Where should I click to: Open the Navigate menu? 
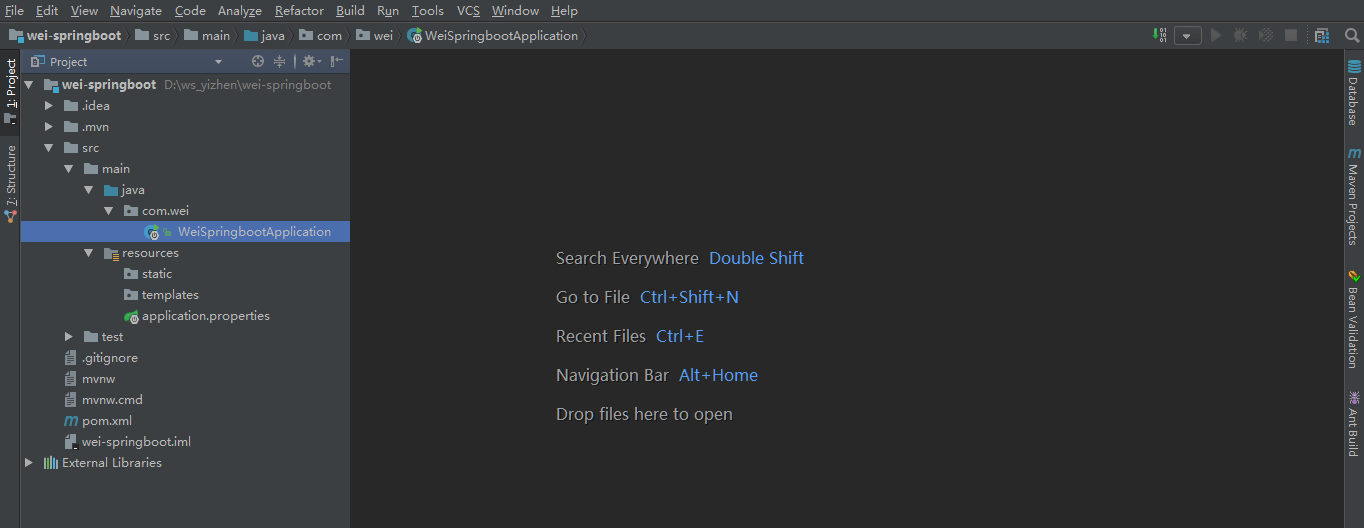[136, 11]
